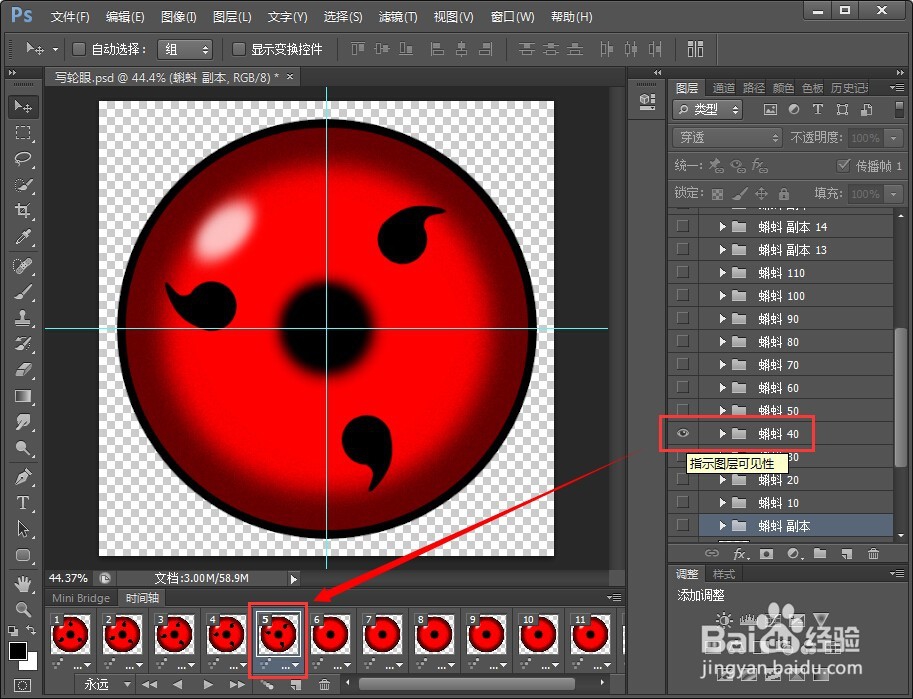The image size is (913, 699).
Task: Show the 蝌蚪 50 layer group
Action: 683,410
